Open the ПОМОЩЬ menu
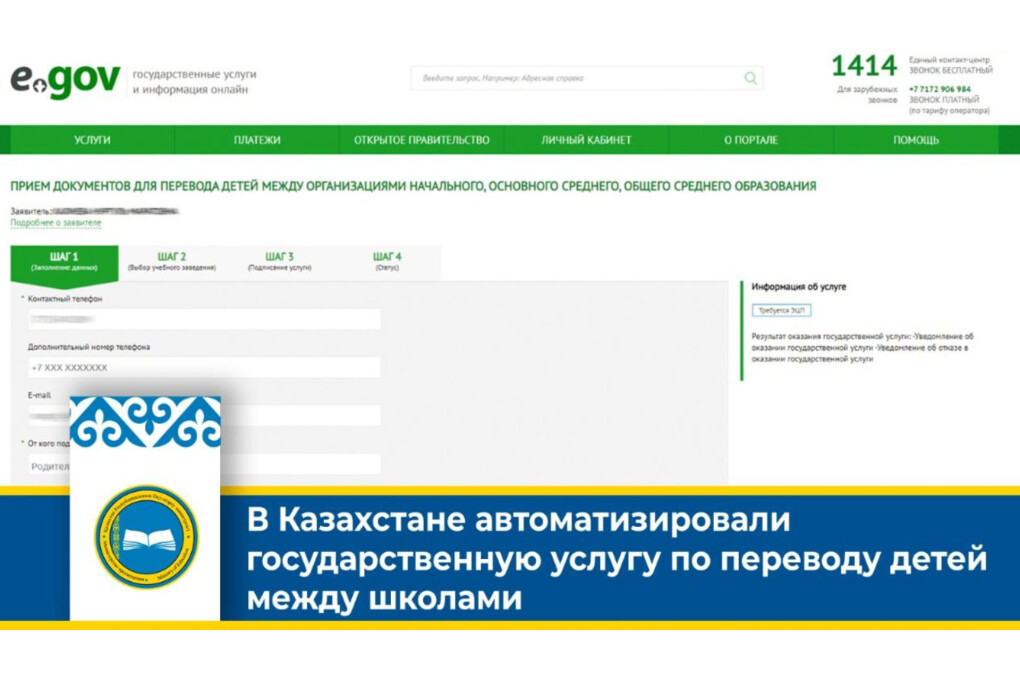The width and height of the screenshot is (1020, 680). tap(915, 140)
